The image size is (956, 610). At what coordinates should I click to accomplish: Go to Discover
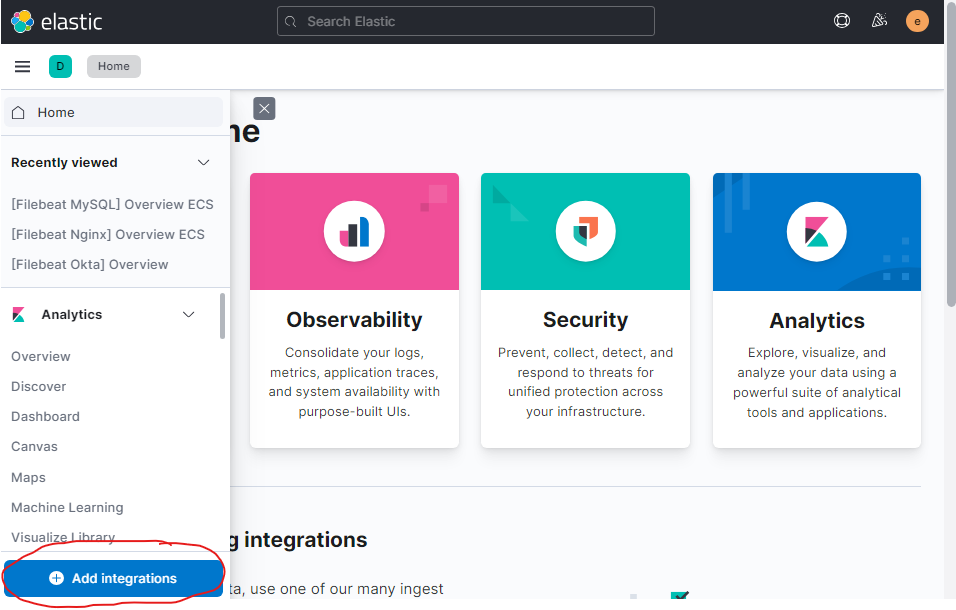pyautogui.click(x=38, y=386)
